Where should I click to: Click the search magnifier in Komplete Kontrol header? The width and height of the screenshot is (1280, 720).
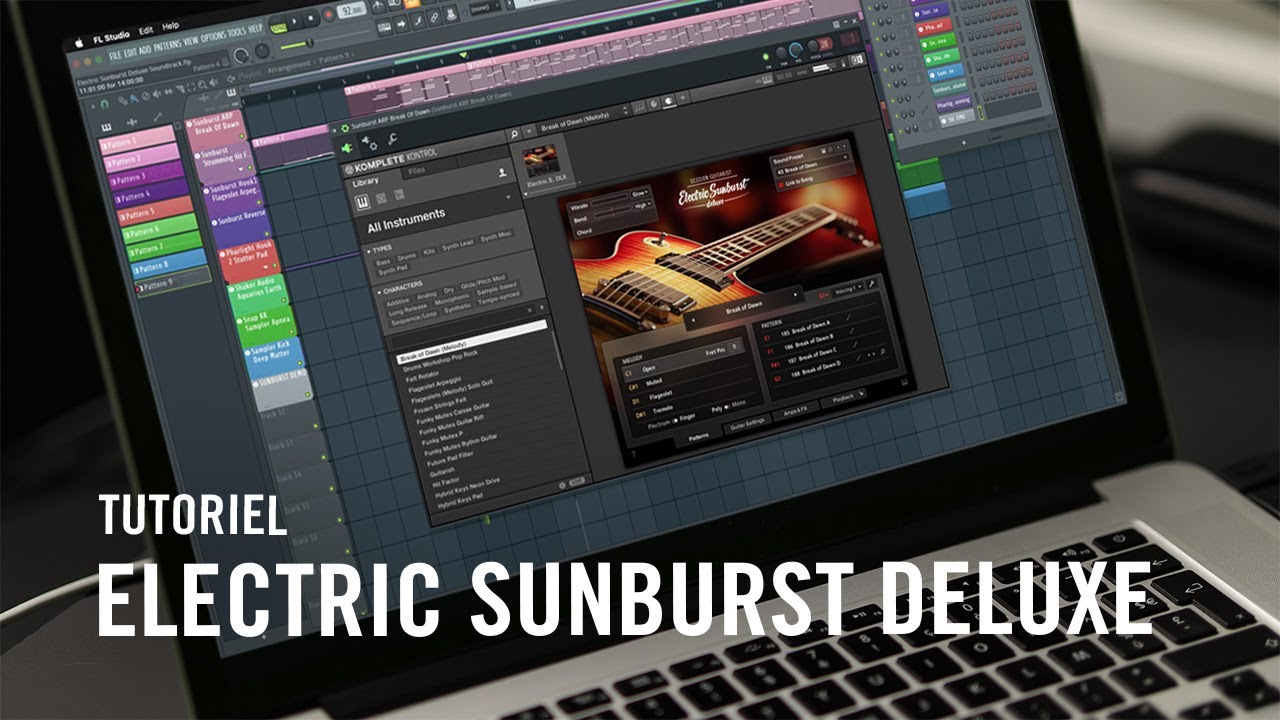514,134
